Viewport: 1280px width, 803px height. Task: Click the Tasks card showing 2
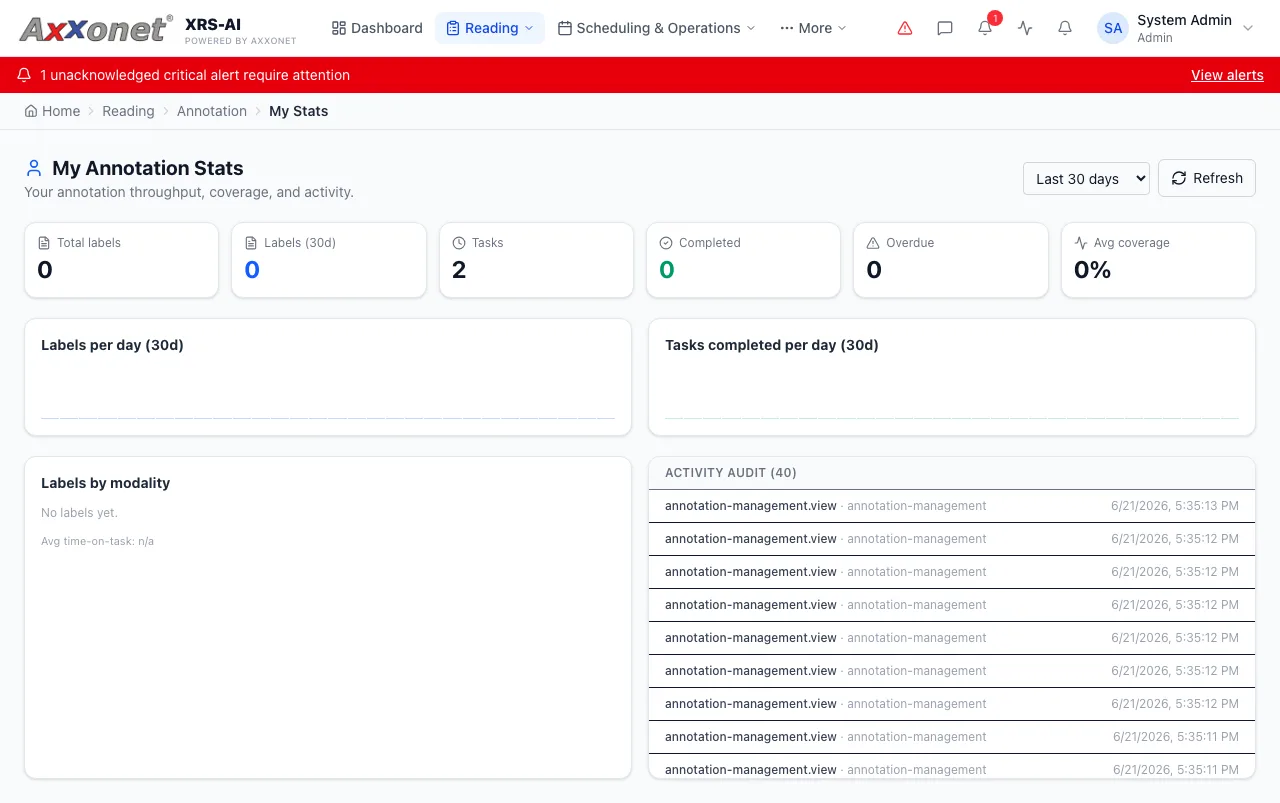tap(536, 260)
